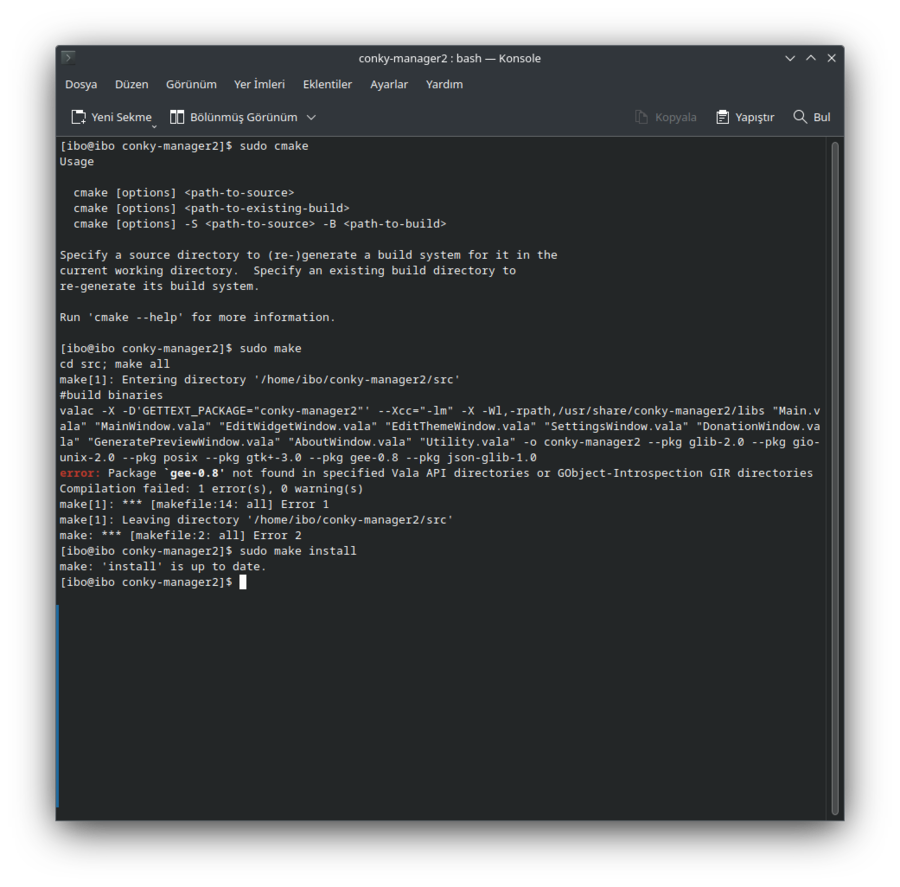Click 'Compilation failed: 1 error(s), 0 warning(s)' line
The width and height of the screenshot is (900, 887).
(x=211, y=489)
